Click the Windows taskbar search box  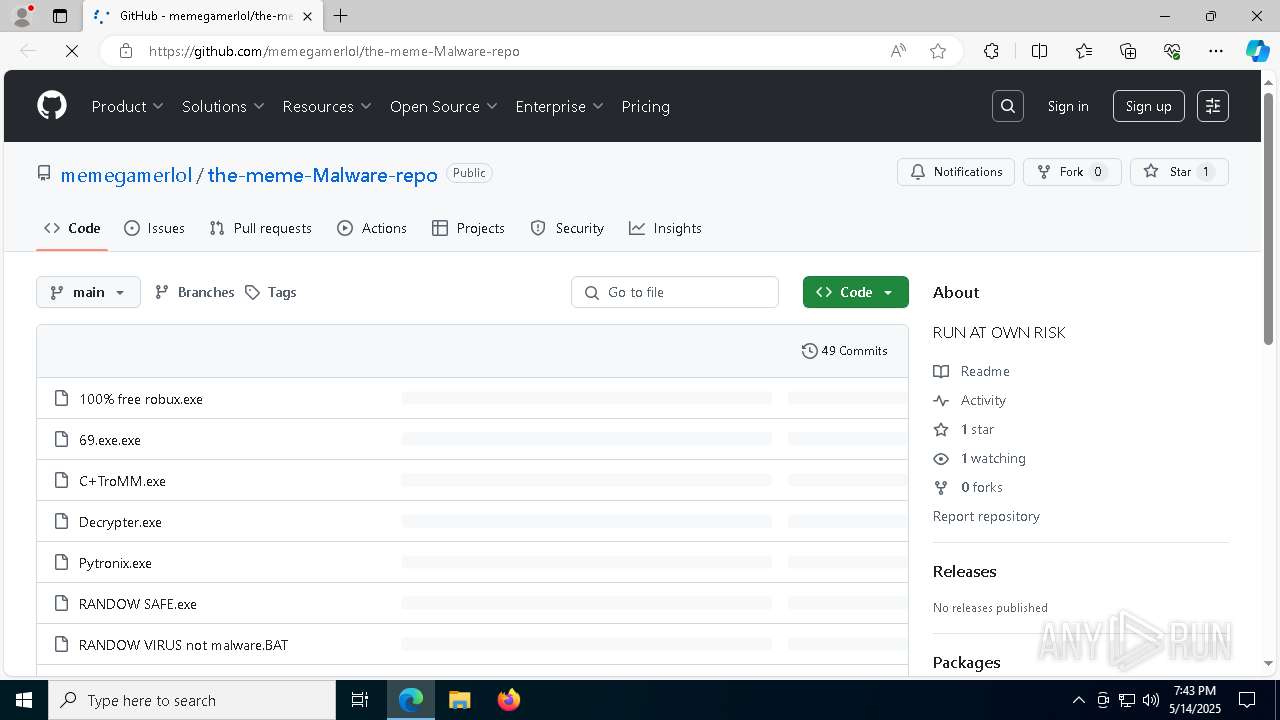tap(192, 700)
